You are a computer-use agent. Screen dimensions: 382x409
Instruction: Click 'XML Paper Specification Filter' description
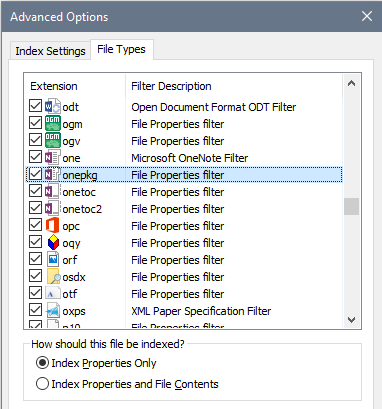click(201, 311)
